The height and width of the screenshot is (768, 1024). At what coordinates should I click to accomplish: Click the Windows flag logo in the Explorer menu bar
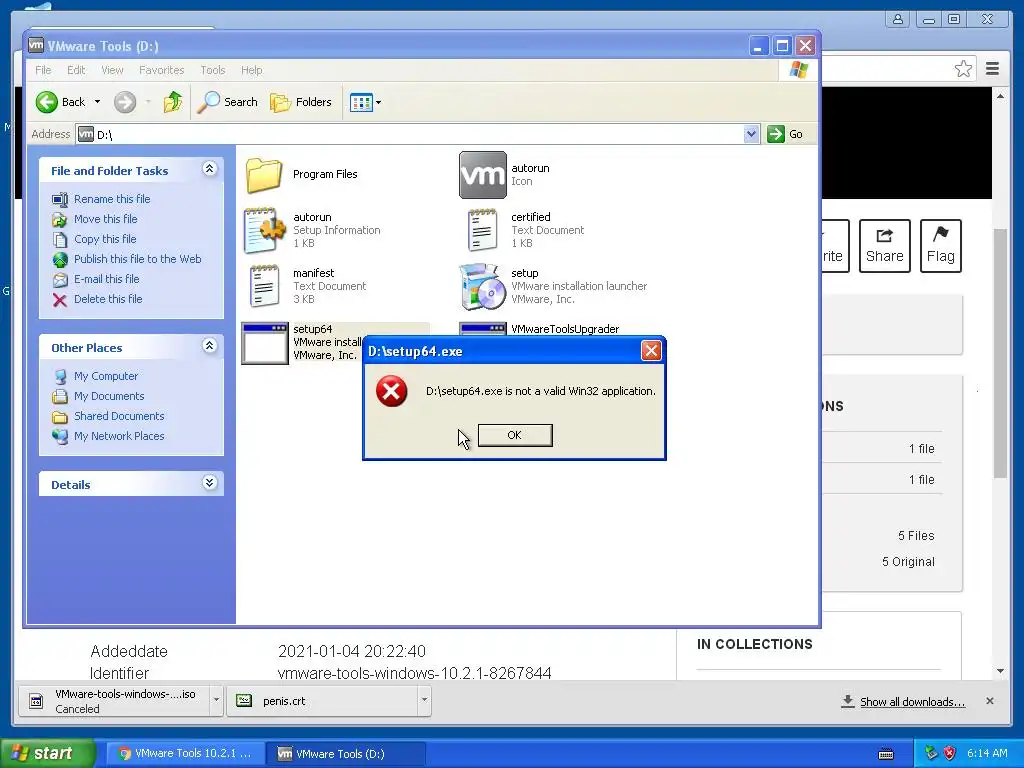[798, 70]
